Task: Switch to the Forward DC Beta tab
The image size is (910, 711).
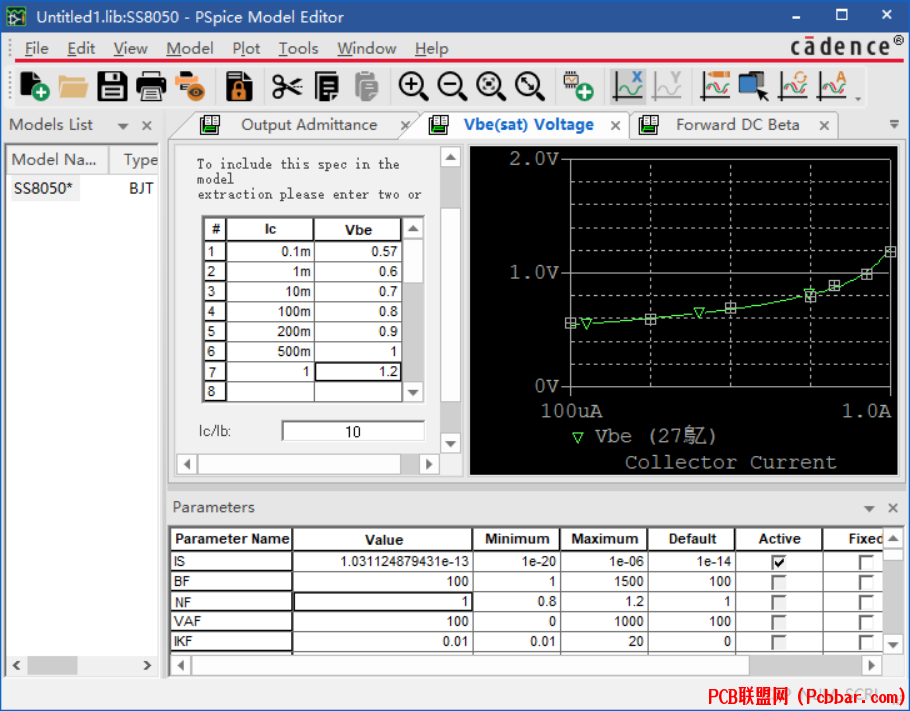Action: point(737,125)
